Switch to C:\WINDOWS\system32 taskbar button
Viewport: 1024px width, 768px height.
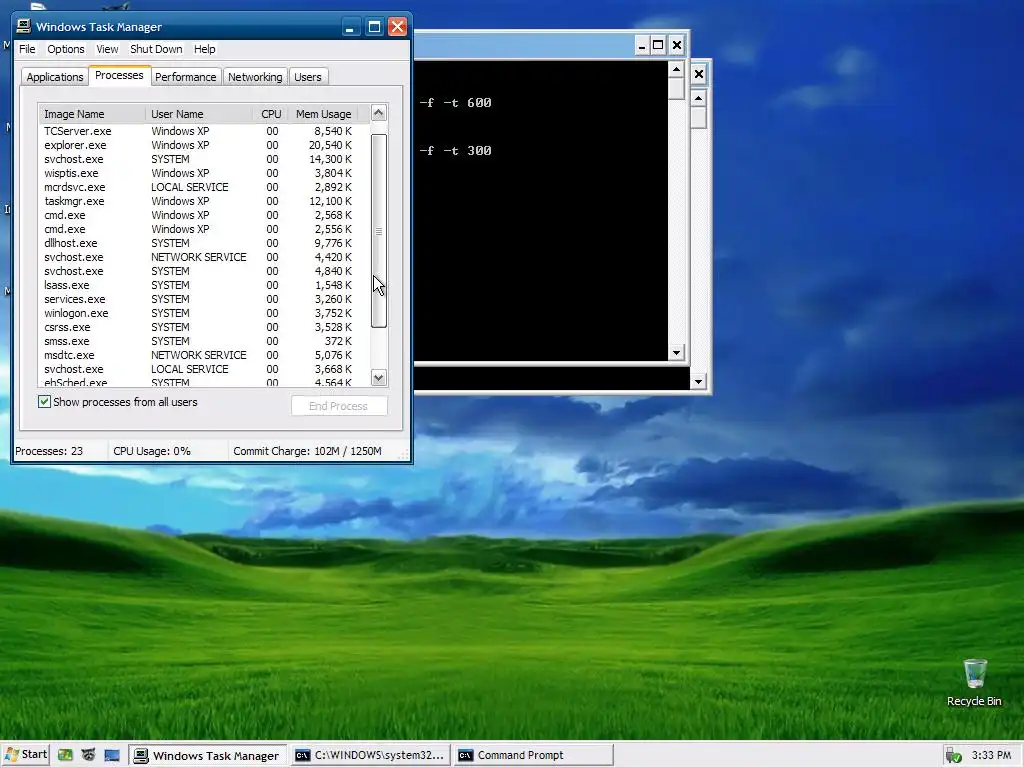[370, 756]
